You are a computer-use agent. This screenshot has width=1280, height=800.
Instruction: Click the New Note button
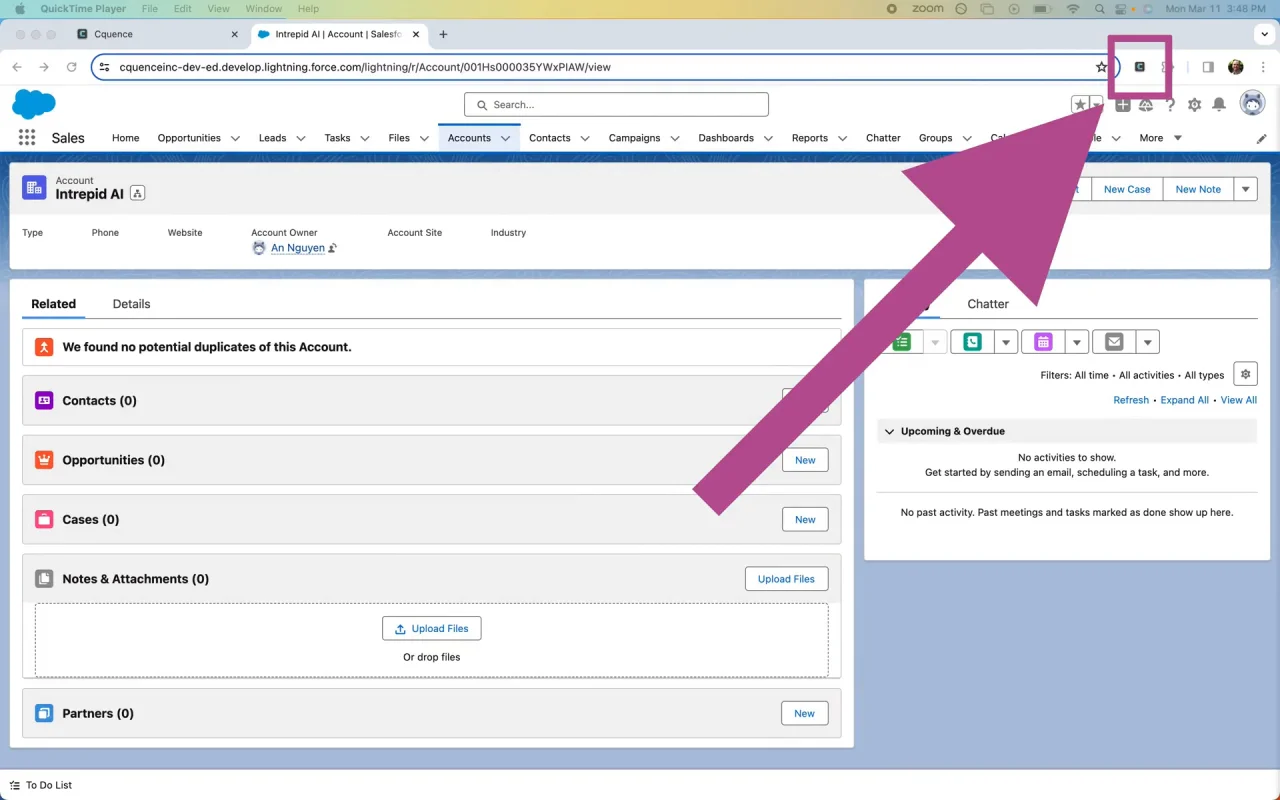point(1198,189)
